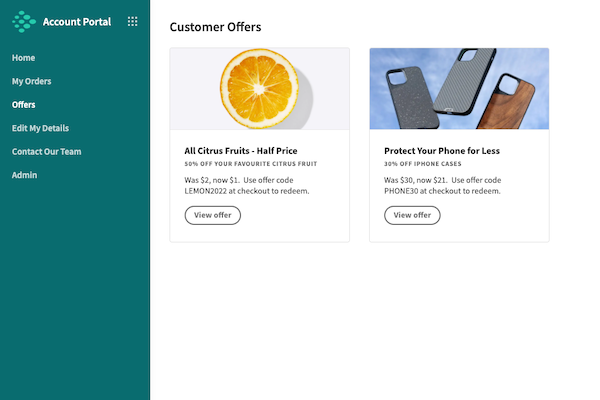Go to the Admin section
The image size is (600, 400).
point(25,175)
